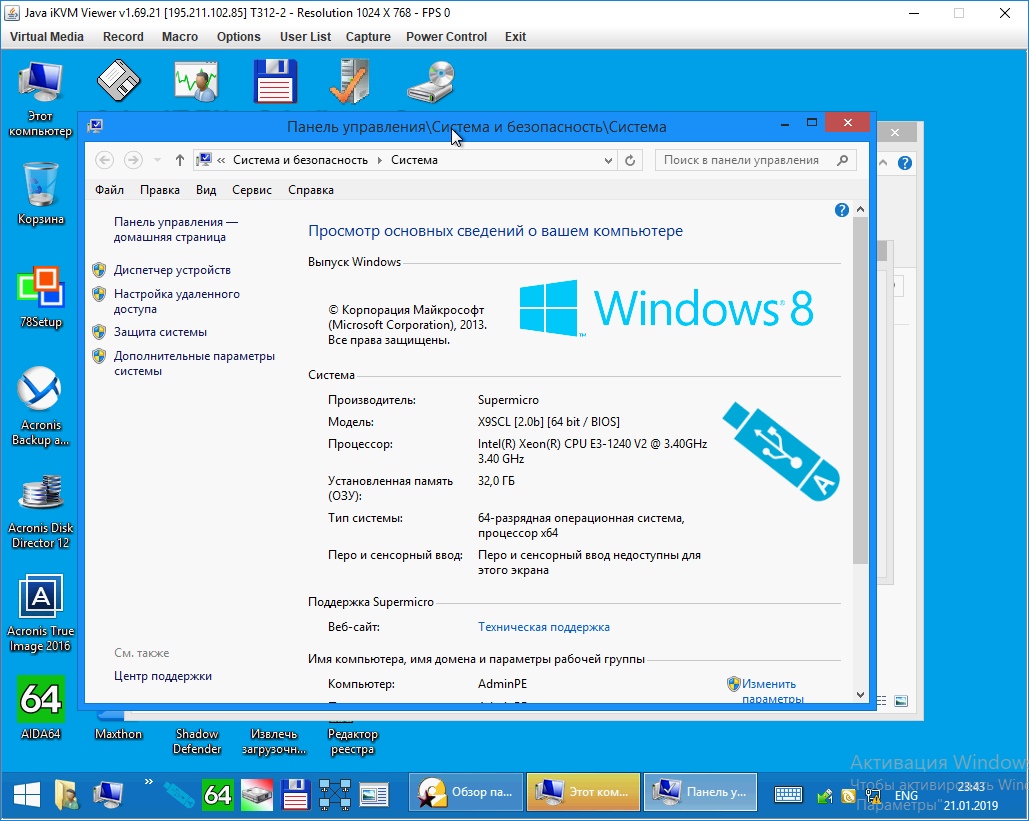Open the Macro menu

point(180,37)
